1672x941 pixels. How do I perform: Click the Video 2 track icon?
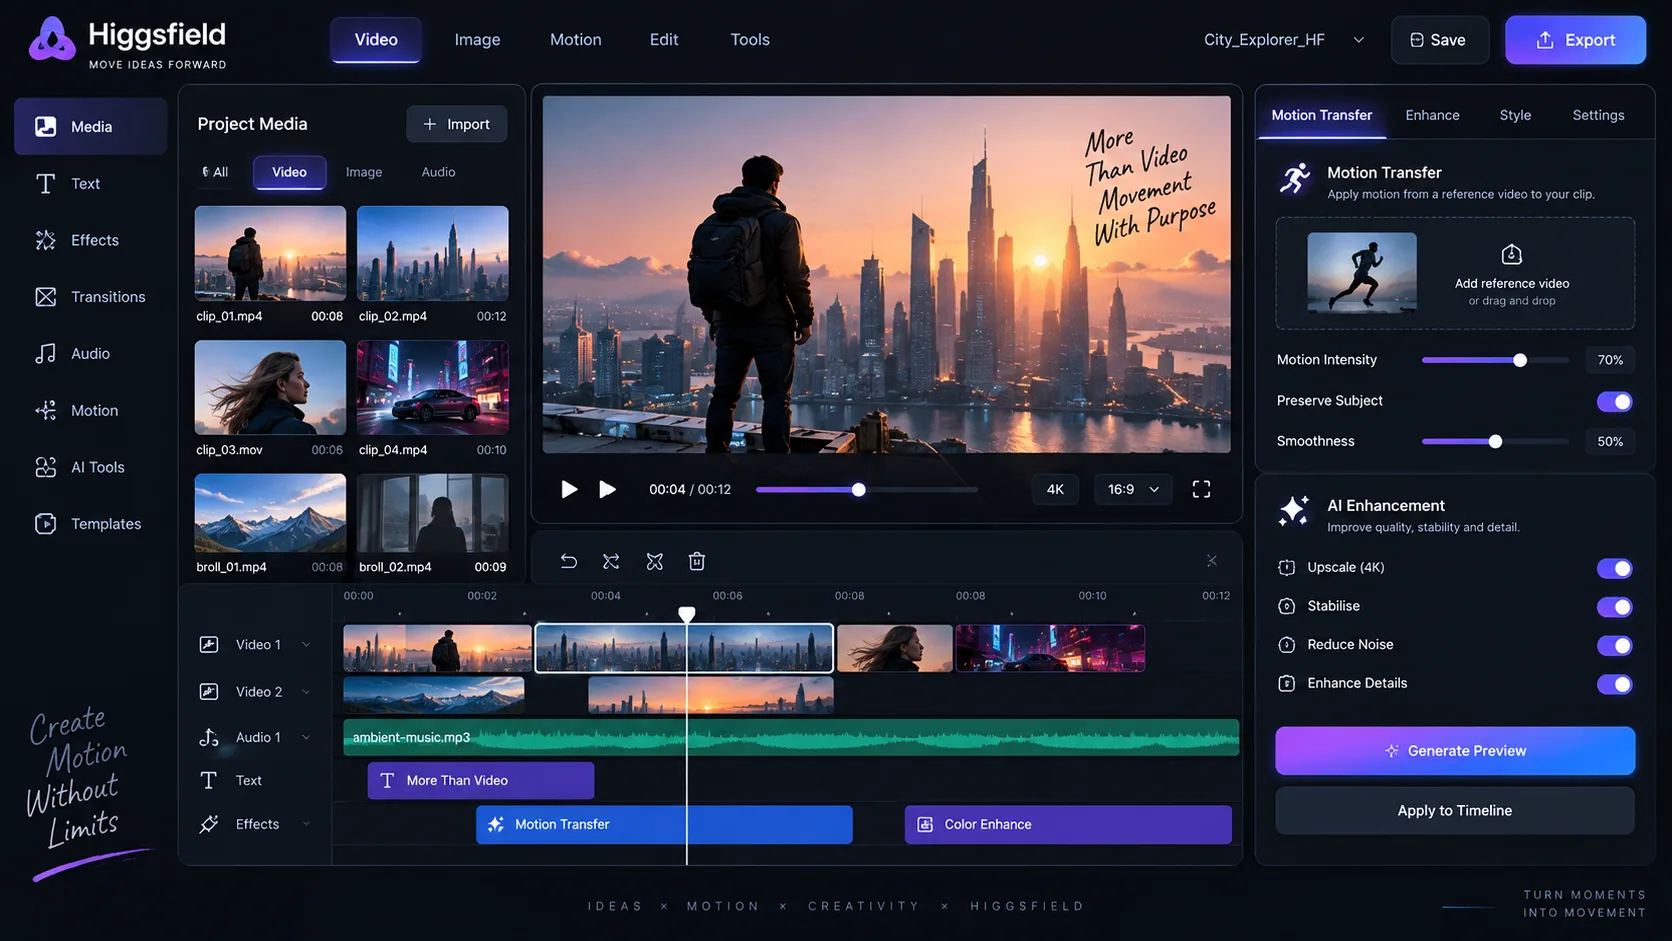[x=209, y=692]
